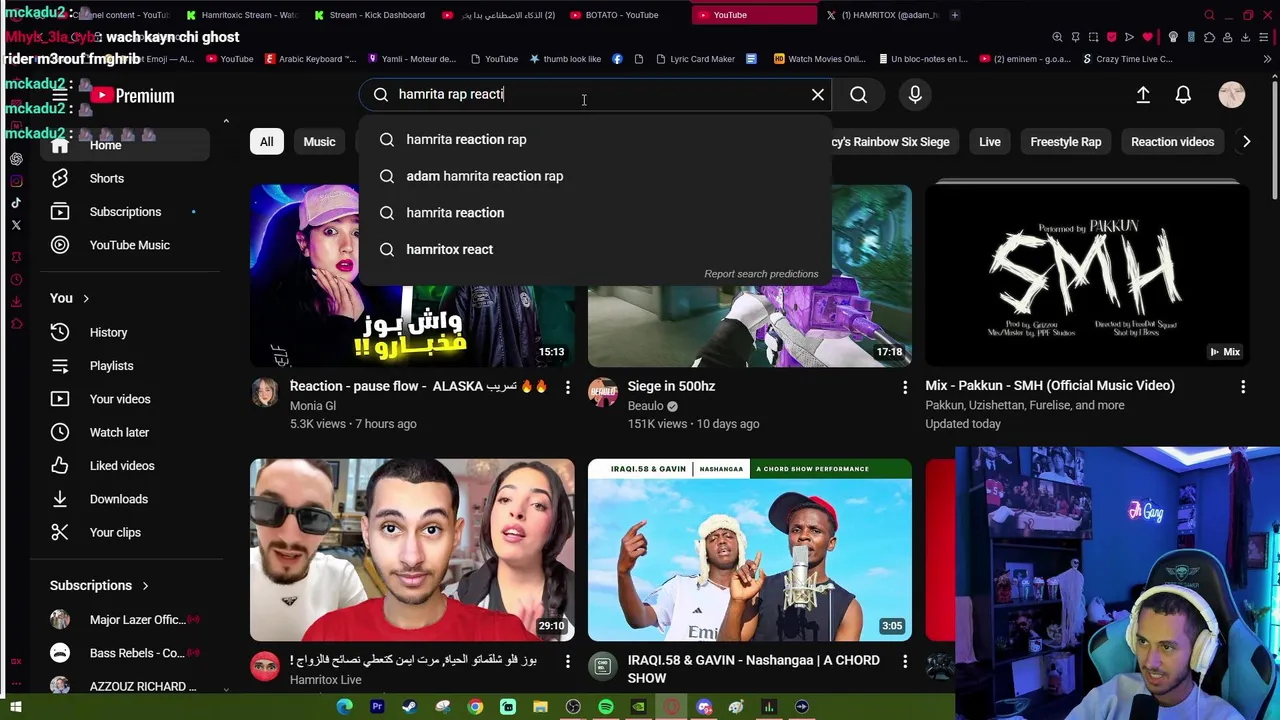1280x720 pixels.
Task: Choose suggestion 'hamrita reaction'
Action: point(595,213)
